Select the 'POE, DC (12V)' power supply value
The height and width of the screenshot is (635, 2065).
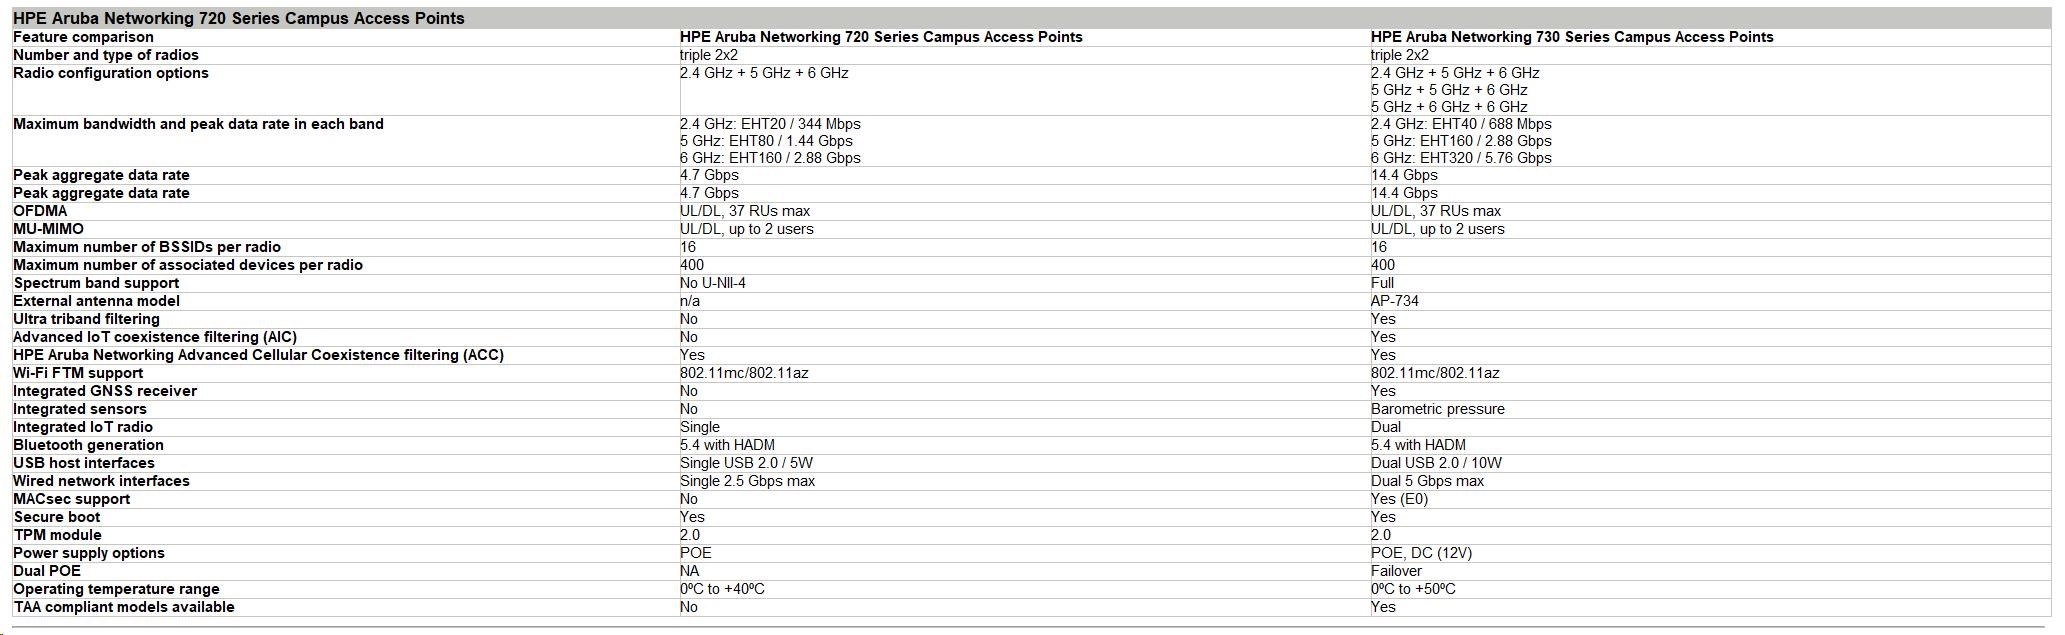point(1421,553)
